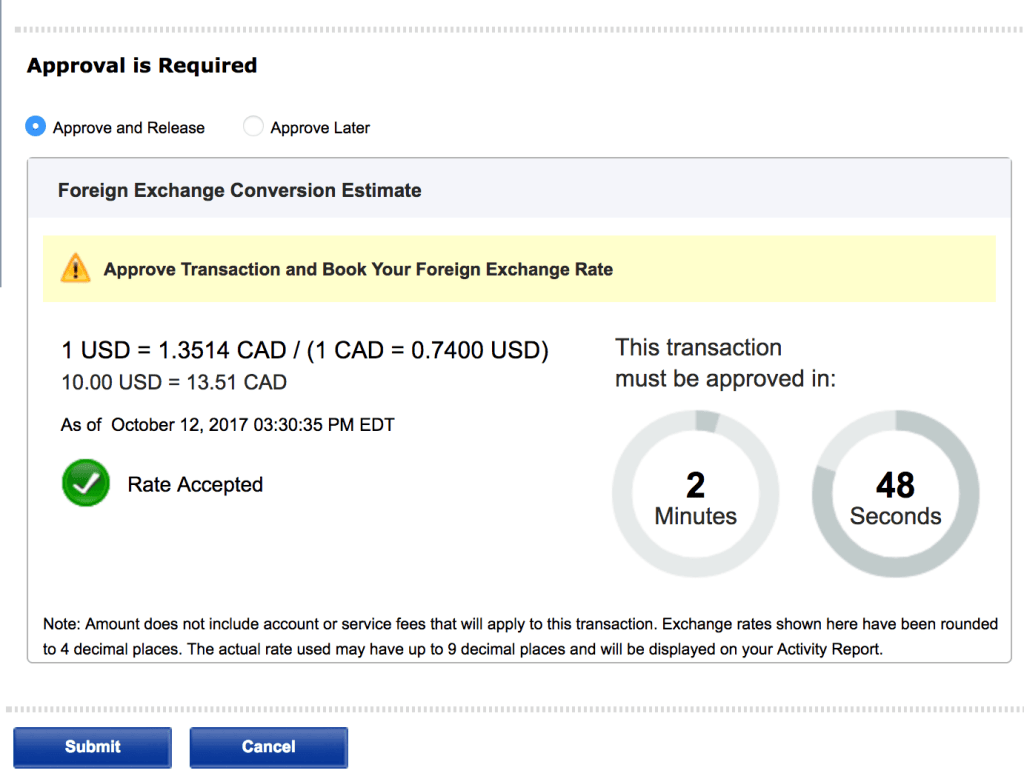Click the 10.00 USD = 13.51 CAD amount
The height and width of the screenshot is (776, 1024).
174,382
